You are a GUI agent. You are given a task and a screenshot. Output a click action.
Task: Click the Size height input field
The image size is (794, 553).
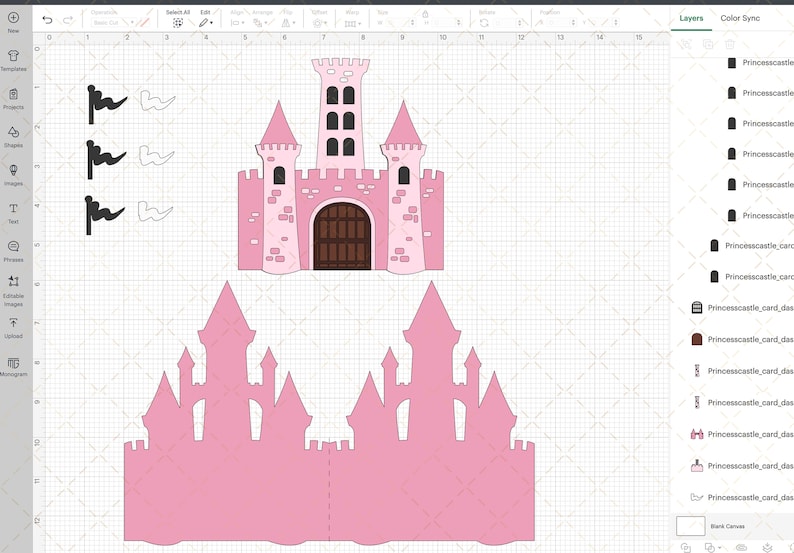click(446, 23)
